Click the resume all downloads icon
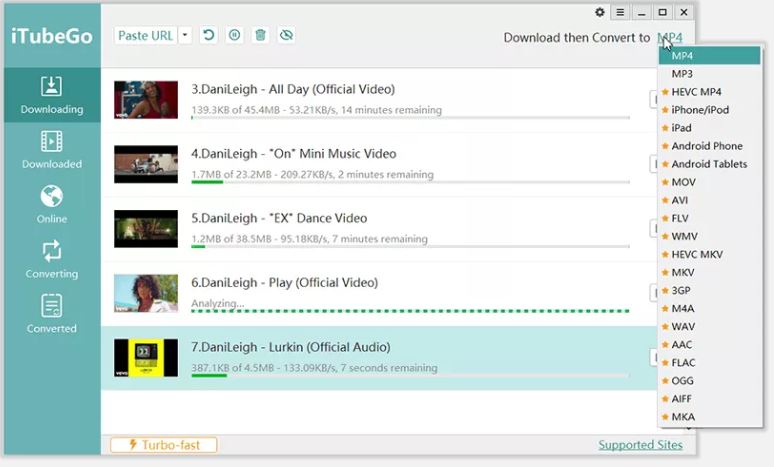Image resolution: width=774 pixels, height=467 pixels. tap(209, 35)
